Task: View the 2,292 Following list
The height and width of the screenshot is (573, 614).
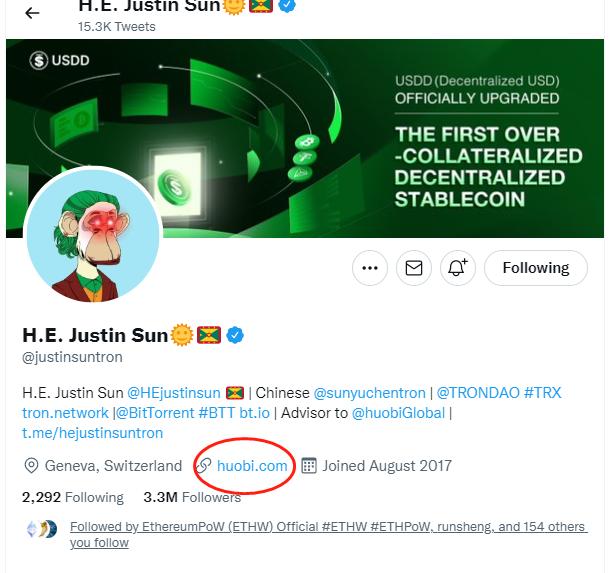Action: point(73,497)
